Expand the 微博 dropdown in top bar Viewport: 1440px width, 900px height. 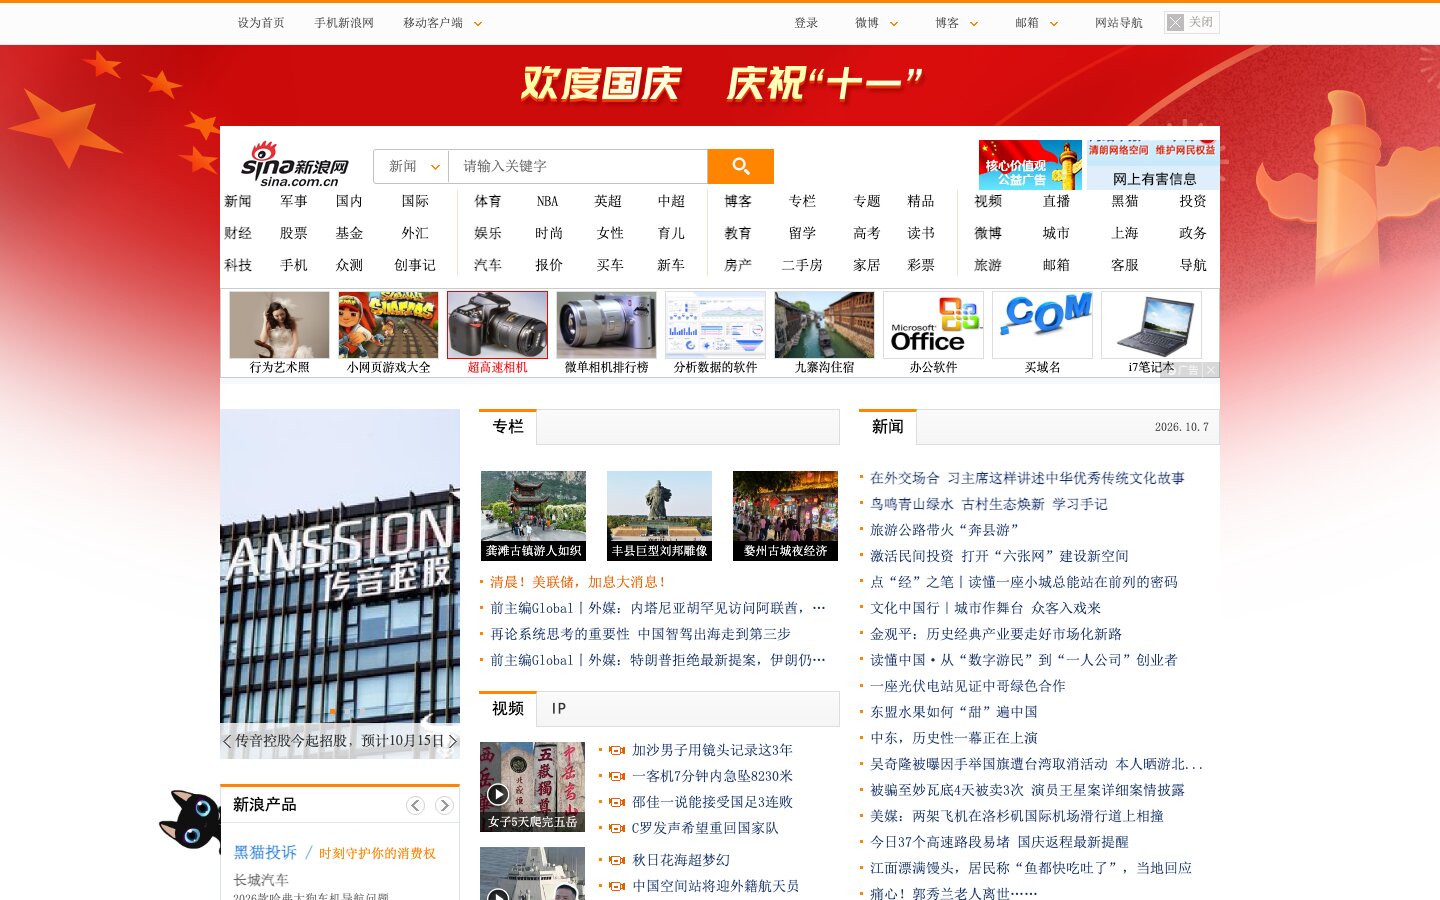pos(894,24)
